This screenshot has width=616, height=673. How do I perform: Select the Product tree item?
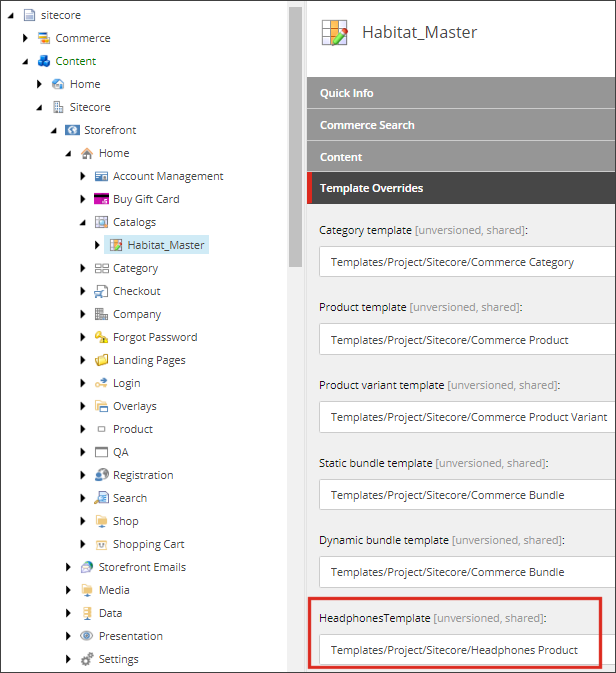click(133, 429)
